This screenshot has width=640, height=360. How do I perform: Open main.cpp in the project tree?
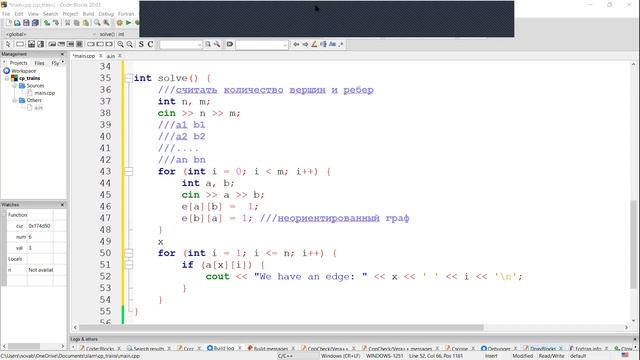(44, 93)
